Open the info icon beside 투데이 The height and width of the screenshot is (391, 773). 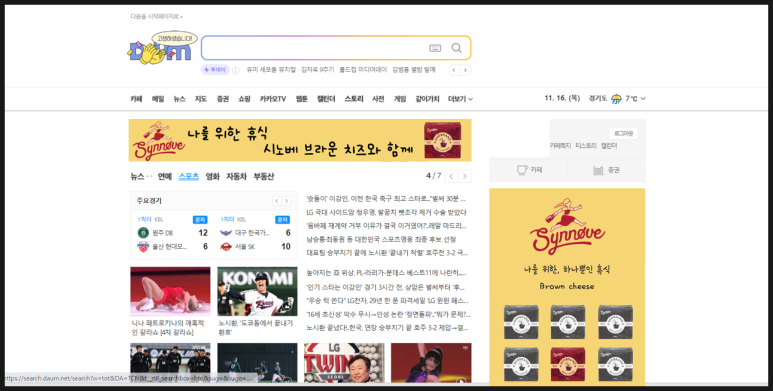click(x=236, y=70)
